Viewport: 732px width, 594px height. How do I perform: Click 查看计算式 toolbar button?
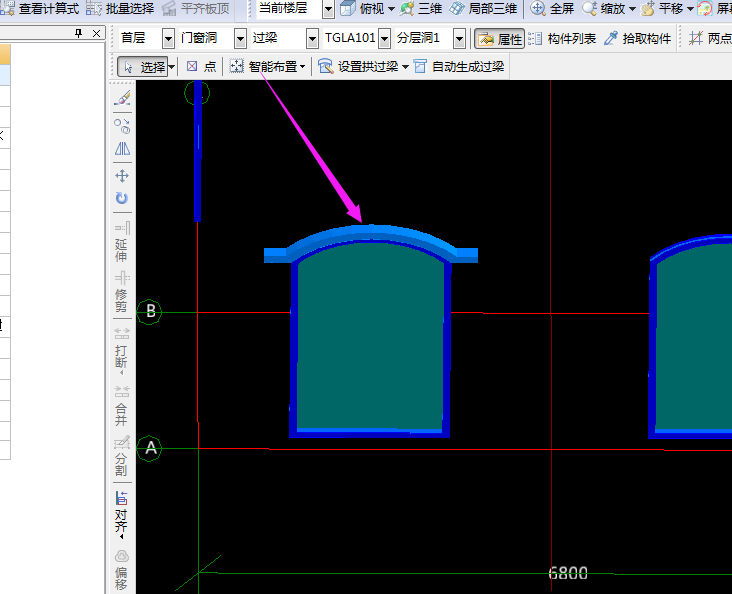40,8
